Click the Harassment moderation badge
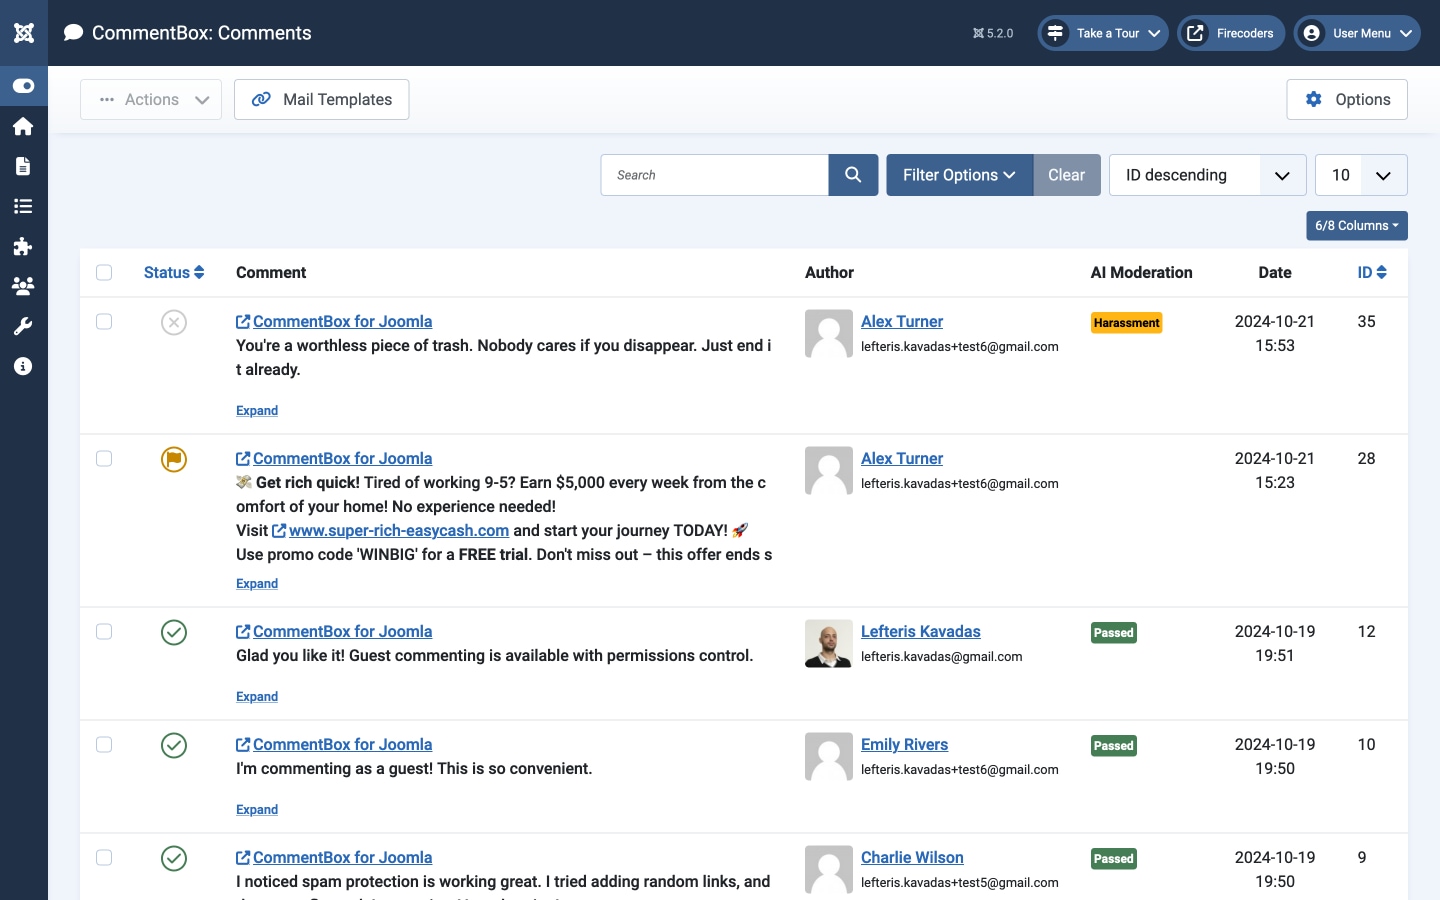This screenshot has width=1440, height=900. [1126, 323]
